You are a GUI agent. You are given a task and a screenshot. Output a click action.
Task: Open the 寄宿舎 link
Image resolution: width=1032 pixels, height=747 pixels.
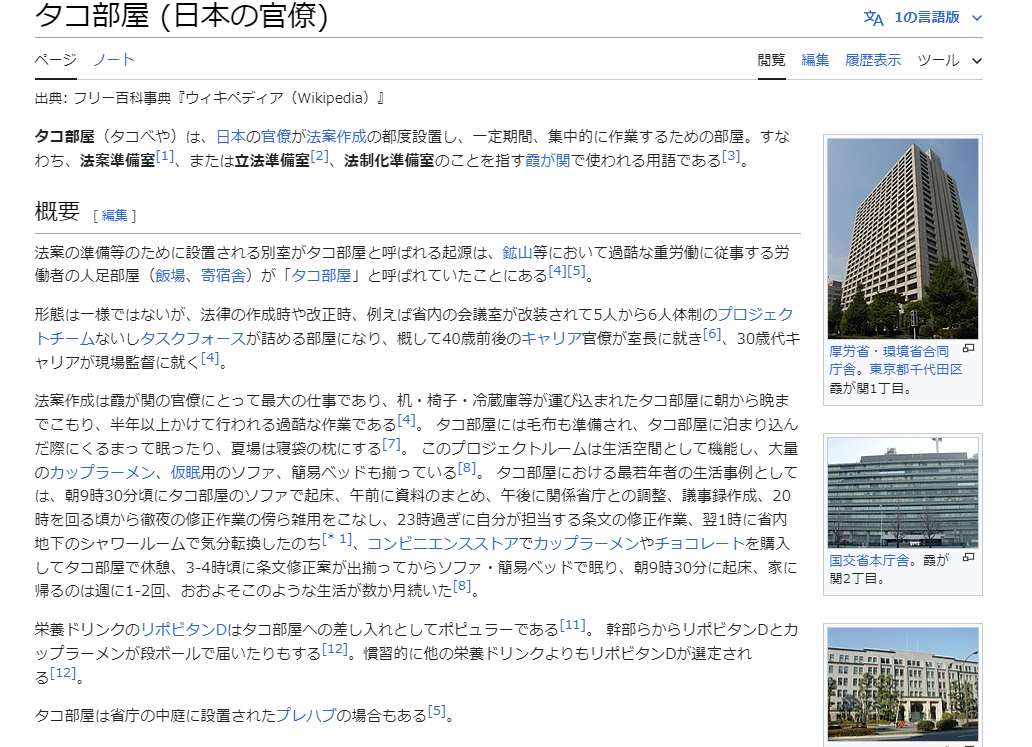click(223, 276)
